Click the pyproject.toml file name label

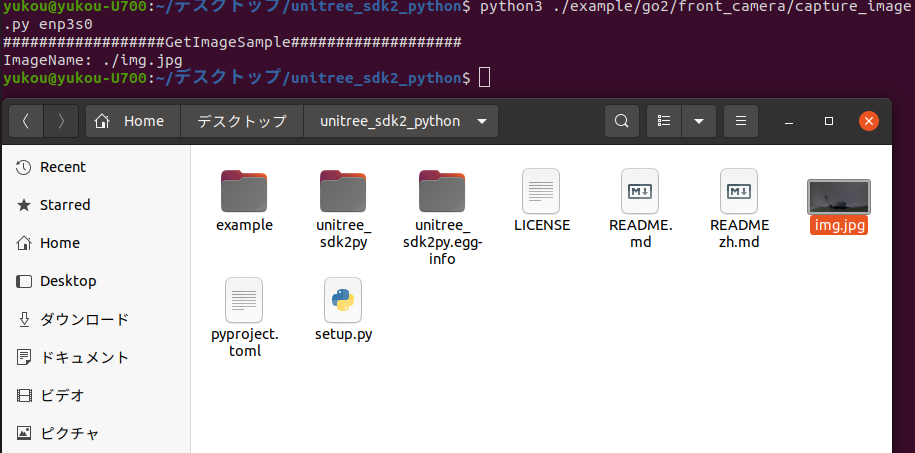point(245,343)
